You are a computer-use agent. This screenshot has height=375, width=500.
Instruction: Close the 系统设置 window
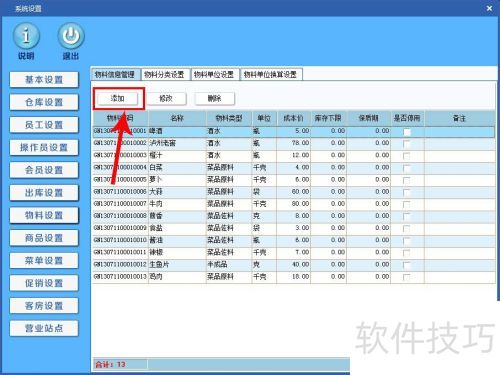(x=489, y=8)
